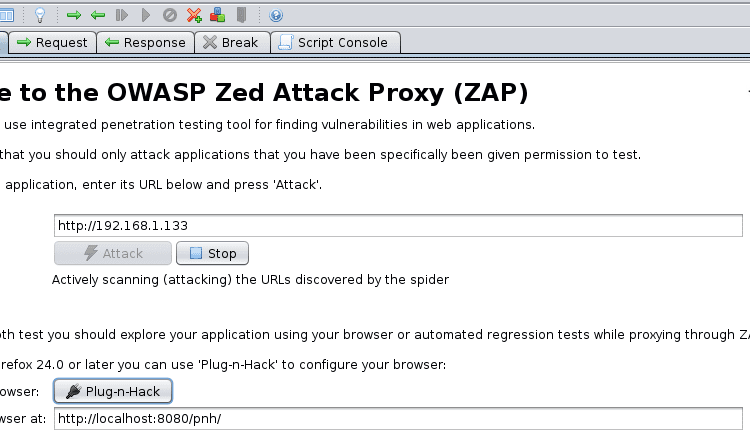Click the light bulb icon
The image size is (750, 444).
(40, 15)
